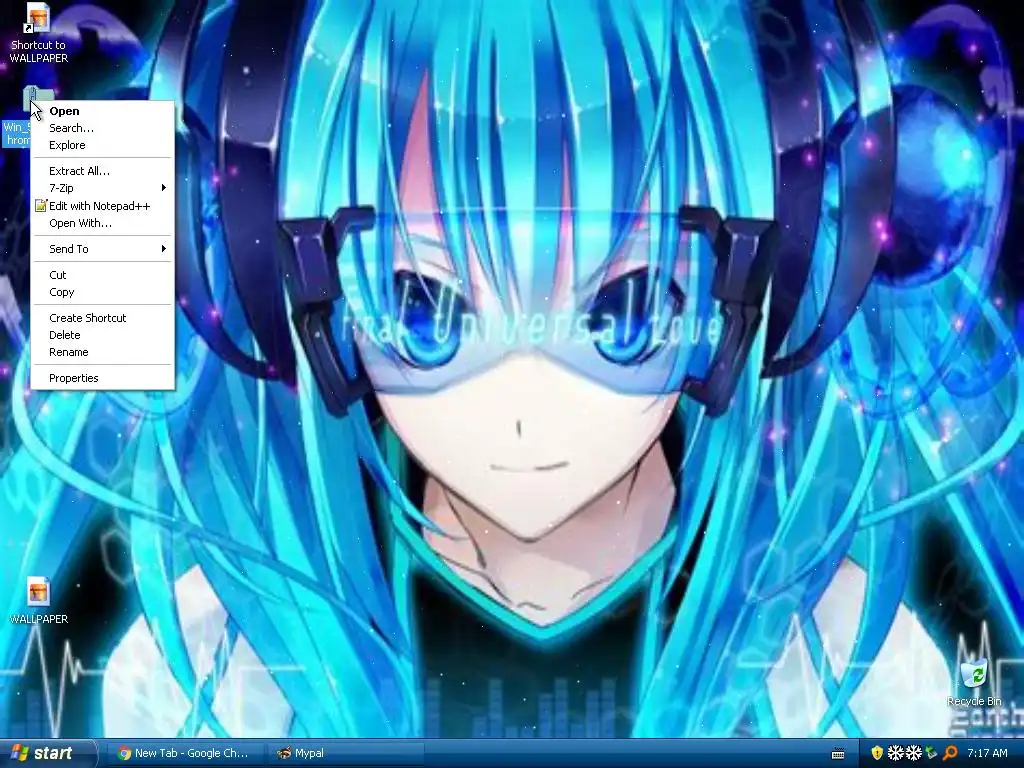Click the 7:17 AM system clock

987,753
